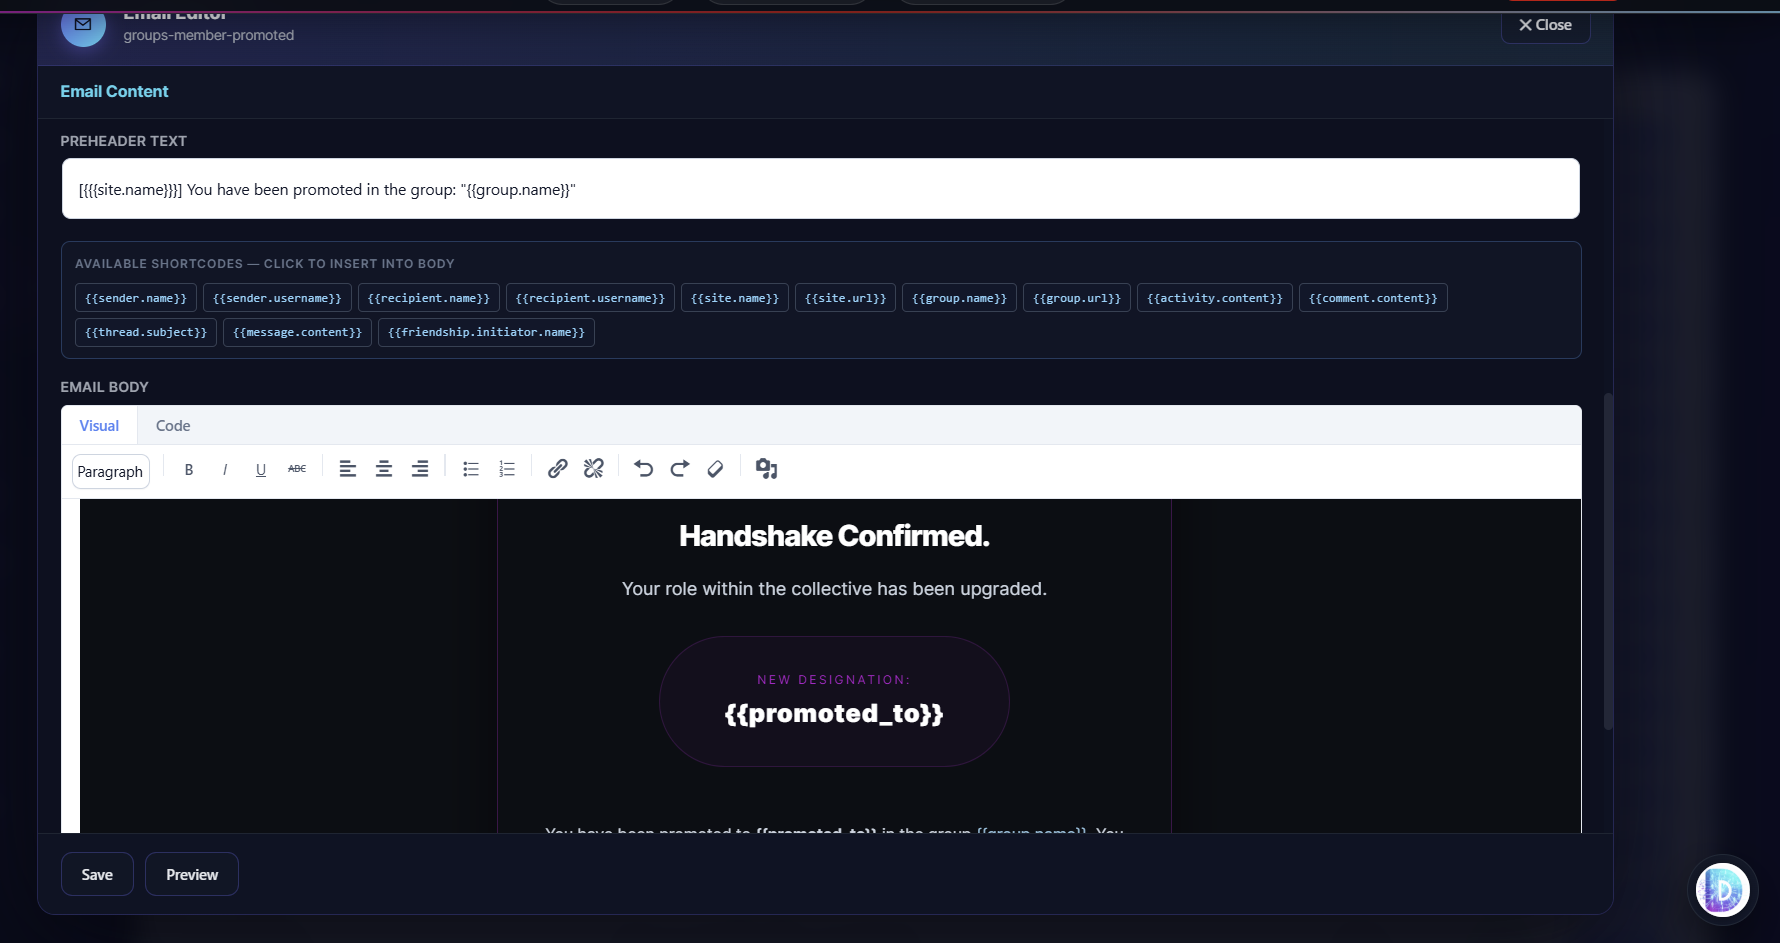Click the Preheader Text input field

pyautogui.click(x=820, y=189)
